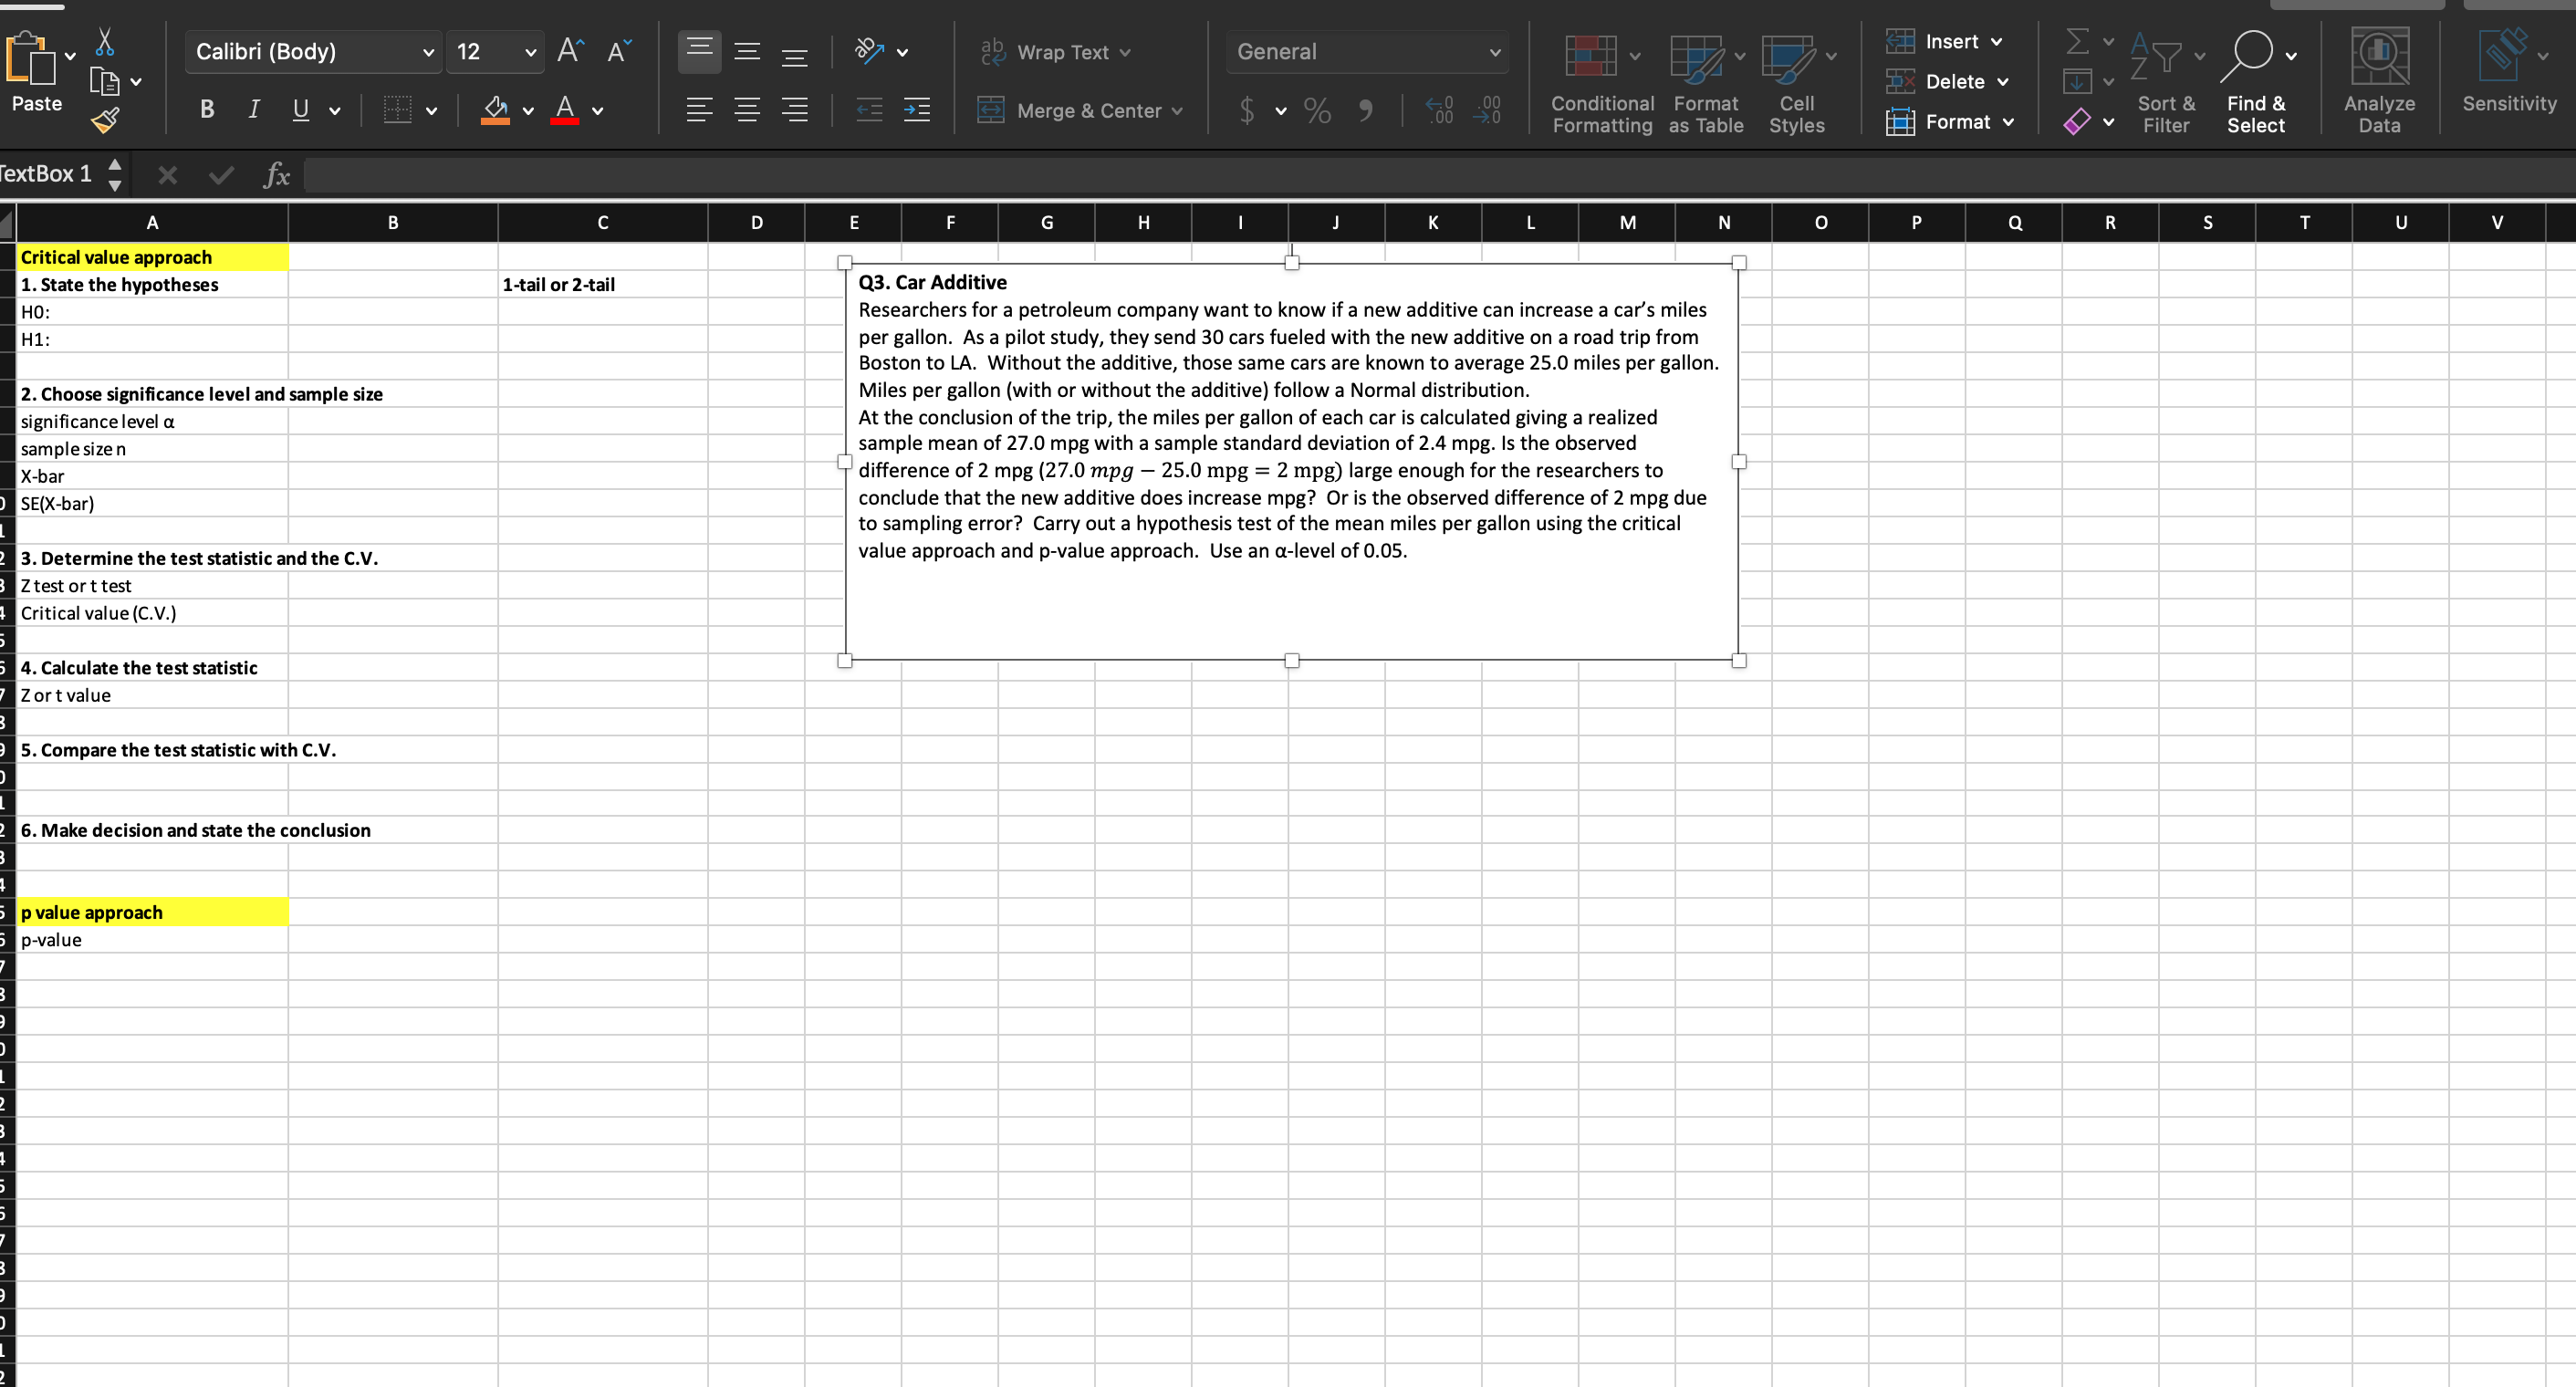2576x1387 pixels.
Task: Click the Percent Style icon
Action: (1316, 110)
